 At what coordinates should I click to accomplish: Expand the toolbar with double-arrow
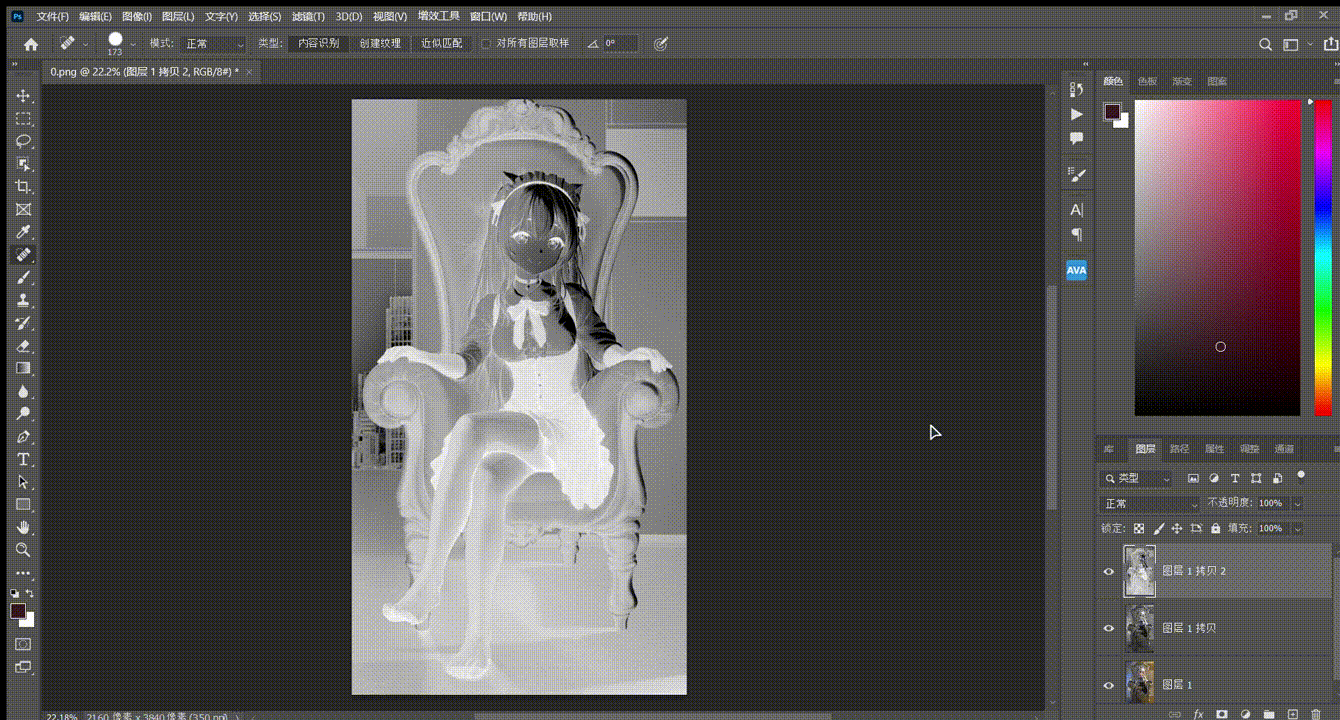pos(15,64)
